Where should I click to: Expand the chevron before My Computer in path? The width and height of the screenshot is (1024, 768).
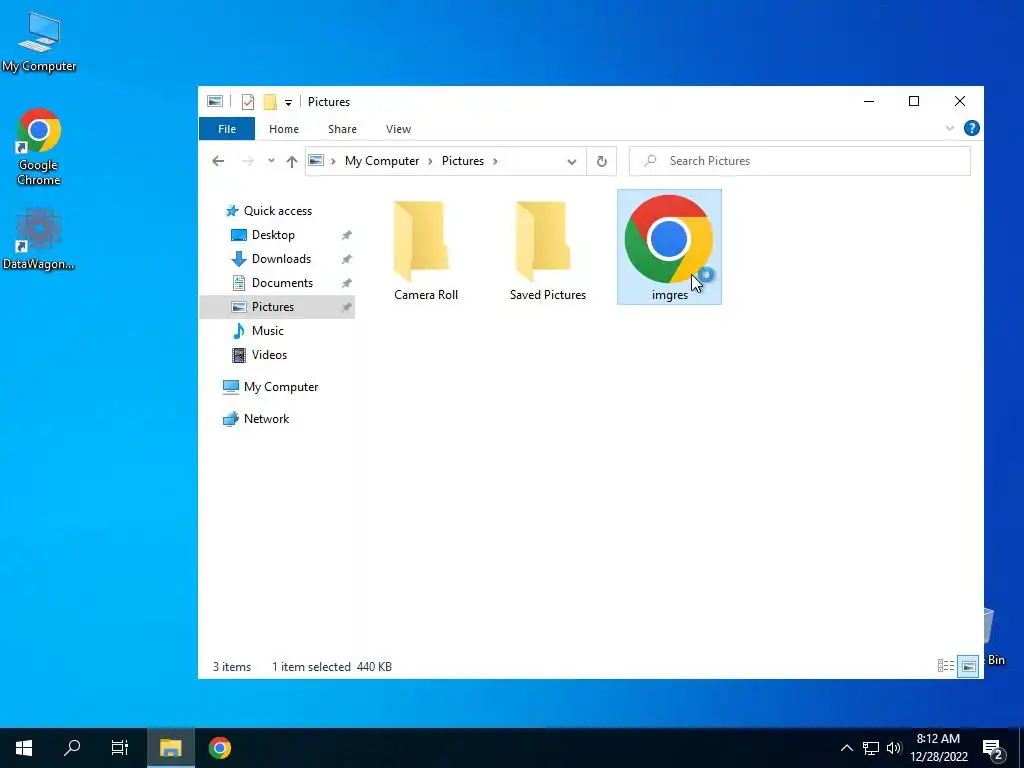click(x=332, y=161)
